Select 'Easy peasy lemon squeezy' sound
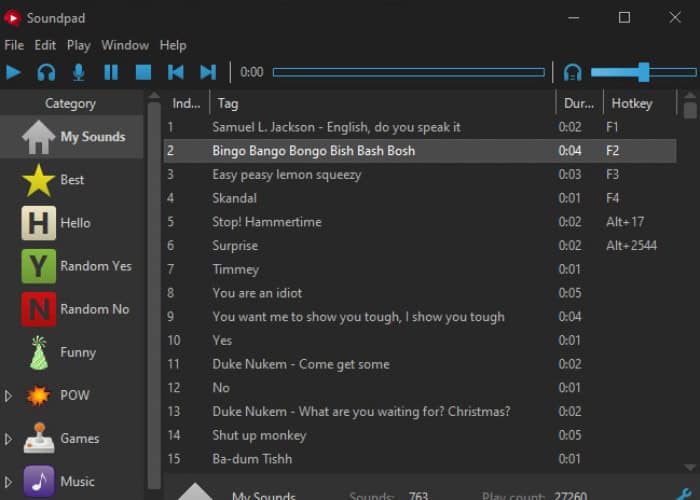 pyautogui.click(x=420, y=175)
